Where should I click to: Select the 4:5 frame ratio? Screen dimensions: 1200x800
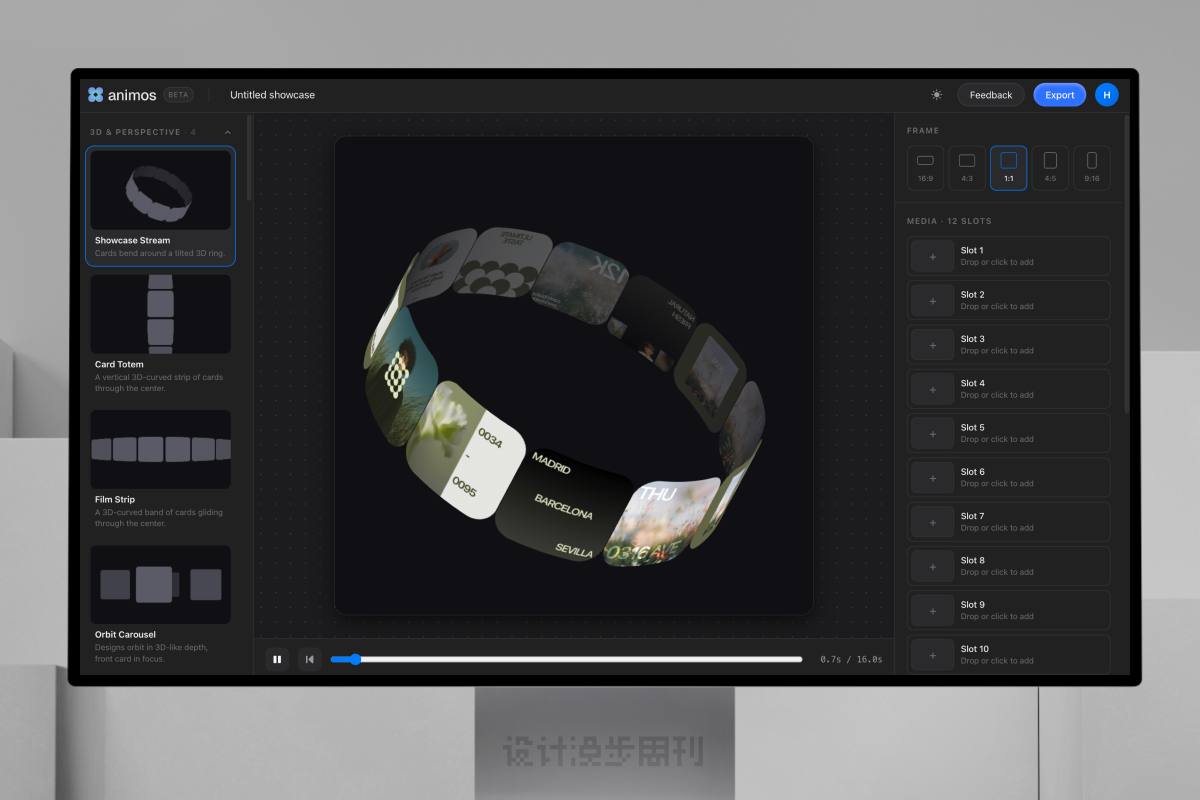(1050, 168)
